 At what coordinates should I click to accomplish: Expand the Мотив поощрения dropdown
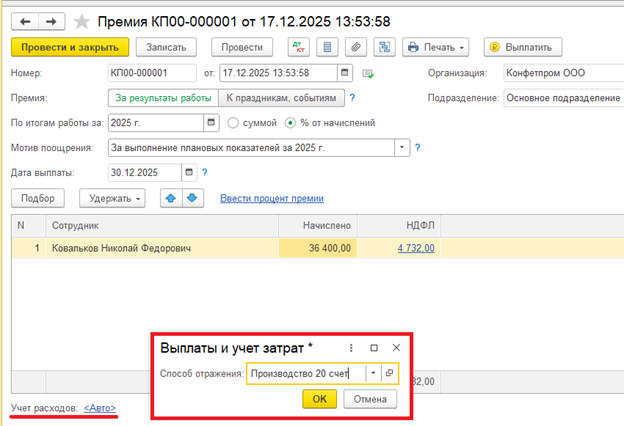click(x=402, y=148)
